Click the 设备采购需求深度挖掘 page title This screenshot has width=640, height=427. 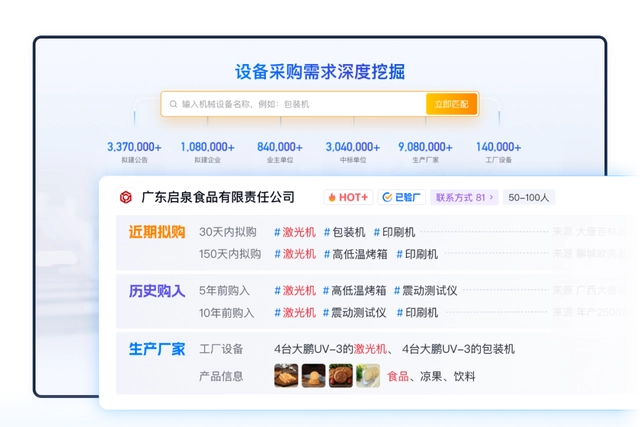pyautogui.click(x=320, y=72)
